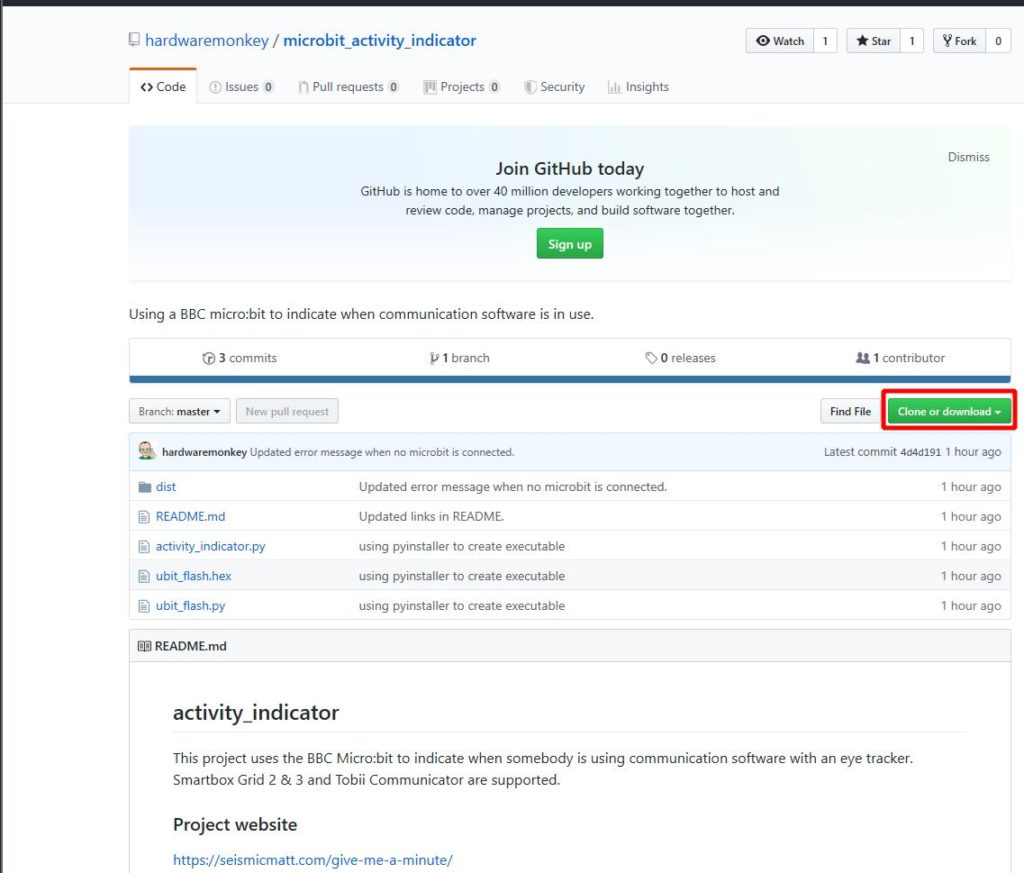The width and height of the screenshot is (1024, 873).
Task: Open the seismicmatt.com project website link
Action: 311,859
